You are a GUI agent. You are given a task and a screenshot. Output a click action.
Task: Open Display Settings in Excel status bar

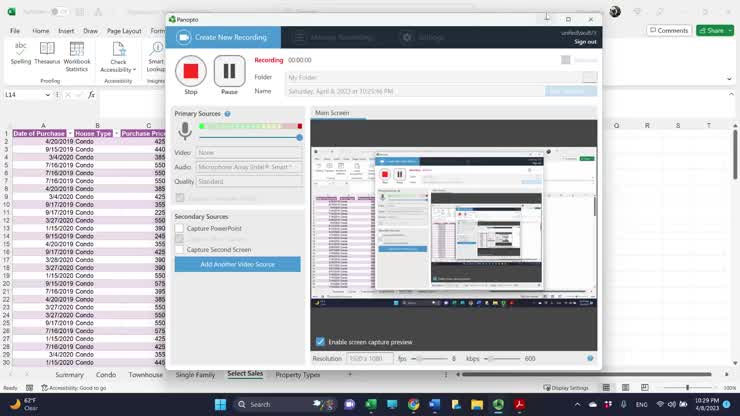(x=565, y=388)
